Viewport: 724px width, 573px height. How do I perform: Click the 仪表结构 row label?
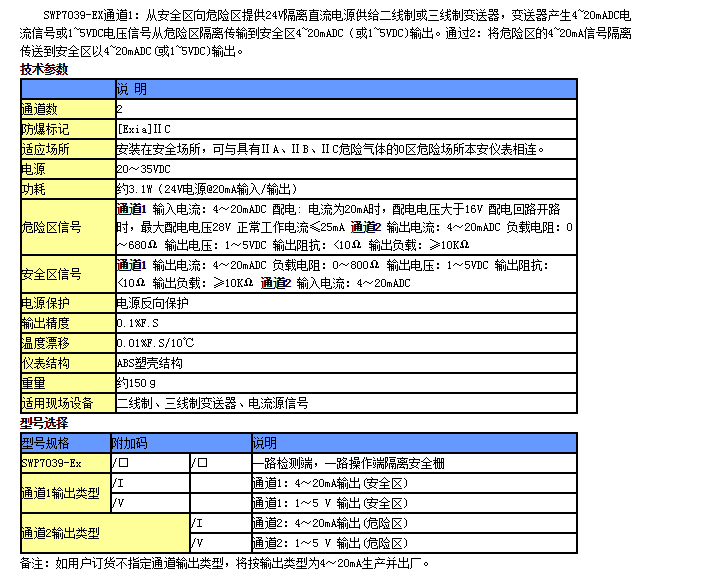click(x=46, y=363)
